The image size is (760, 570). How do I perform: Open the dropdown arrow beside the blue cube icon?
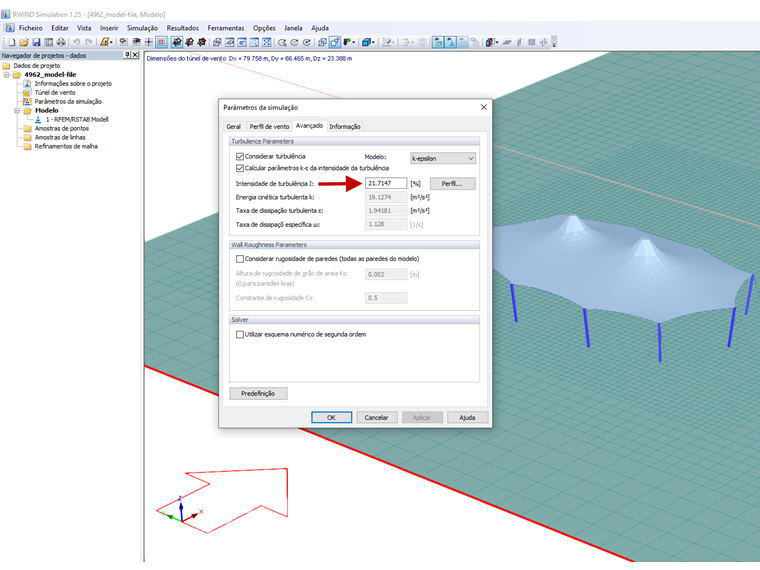coord(373,43)
